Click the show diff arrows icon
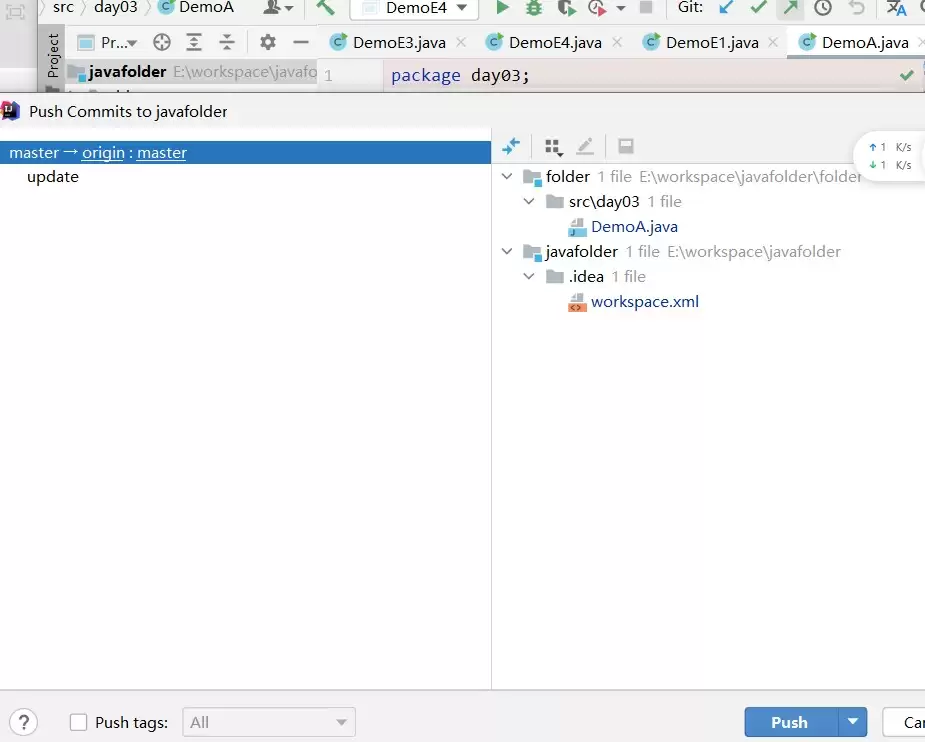Screen dimensions: 925x742 (x=511, y=147)
